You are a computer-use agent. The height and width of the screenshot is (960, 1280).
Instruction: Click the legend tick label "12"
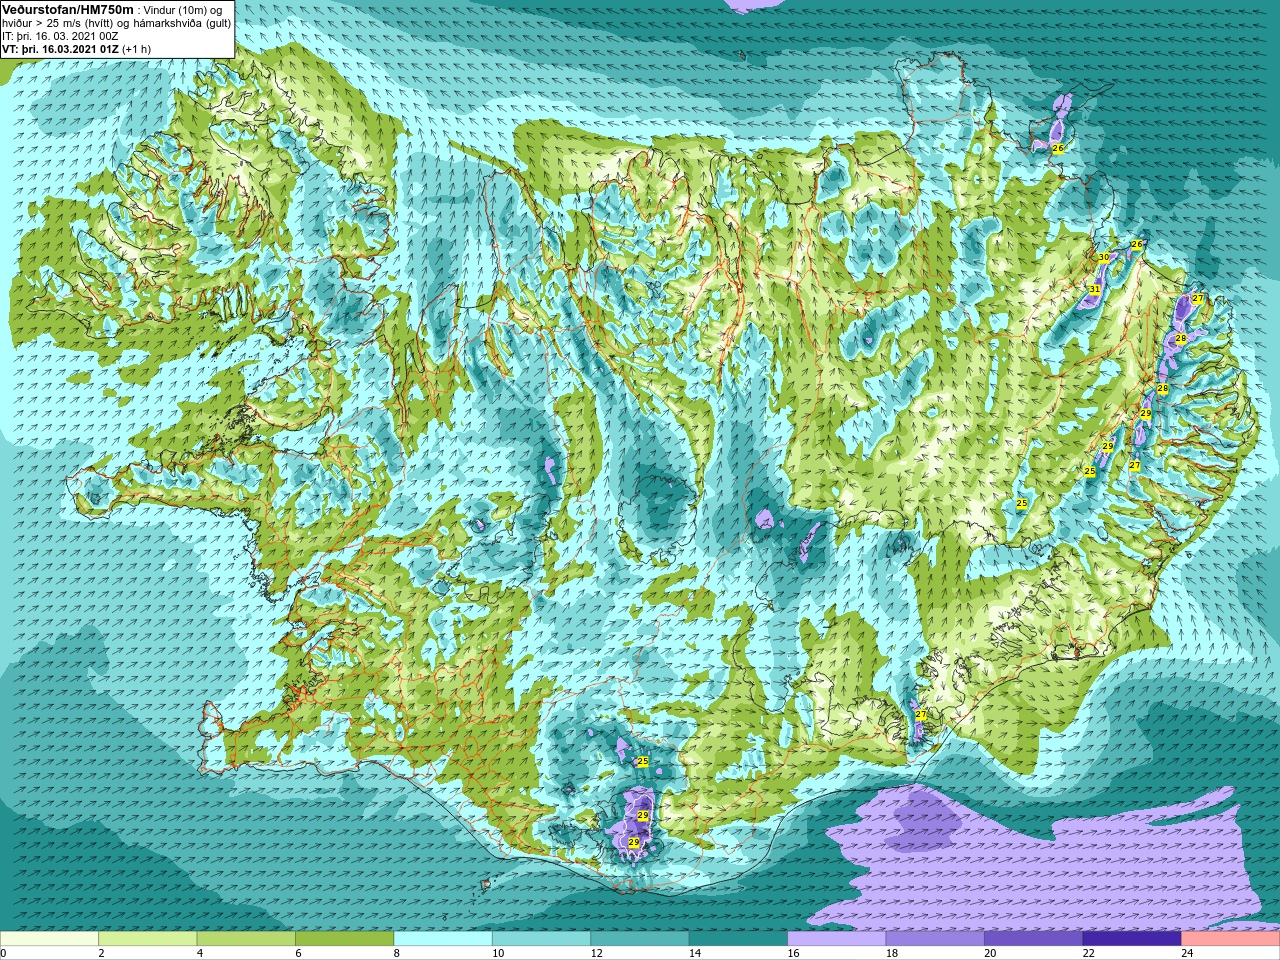597,953
